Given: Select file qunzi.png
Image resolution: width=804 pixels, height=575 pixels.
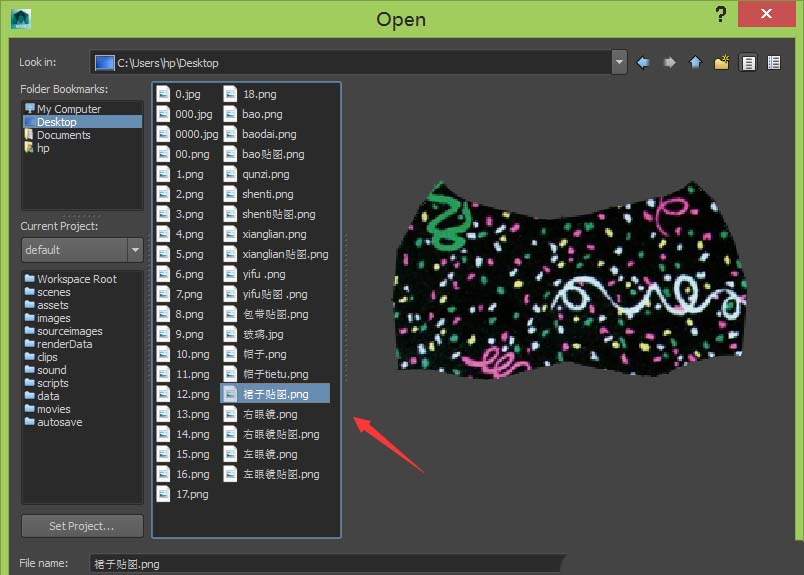Looking at the screenshot, I should click(x=257, y=174).
